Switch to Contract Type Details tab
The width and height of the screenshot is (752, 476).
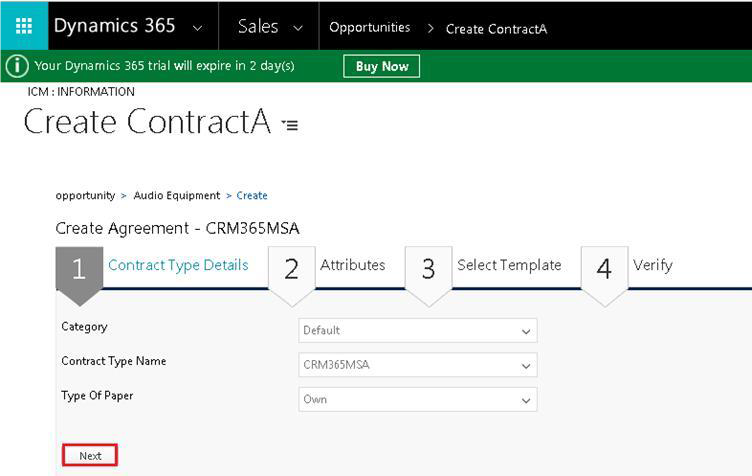tap(178, 265)
